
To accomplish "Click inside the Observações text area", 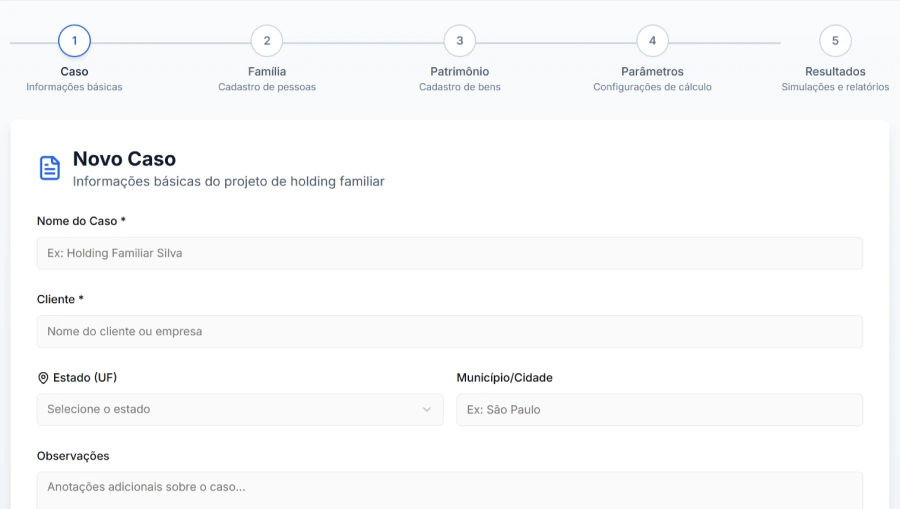I will (x=449, y=490).
